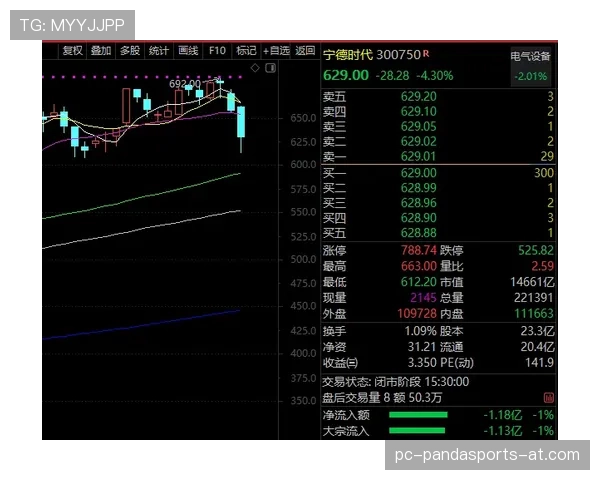Select stock name 宁德时代
Viewport: 600px width, 480px height.
[347, 55]
